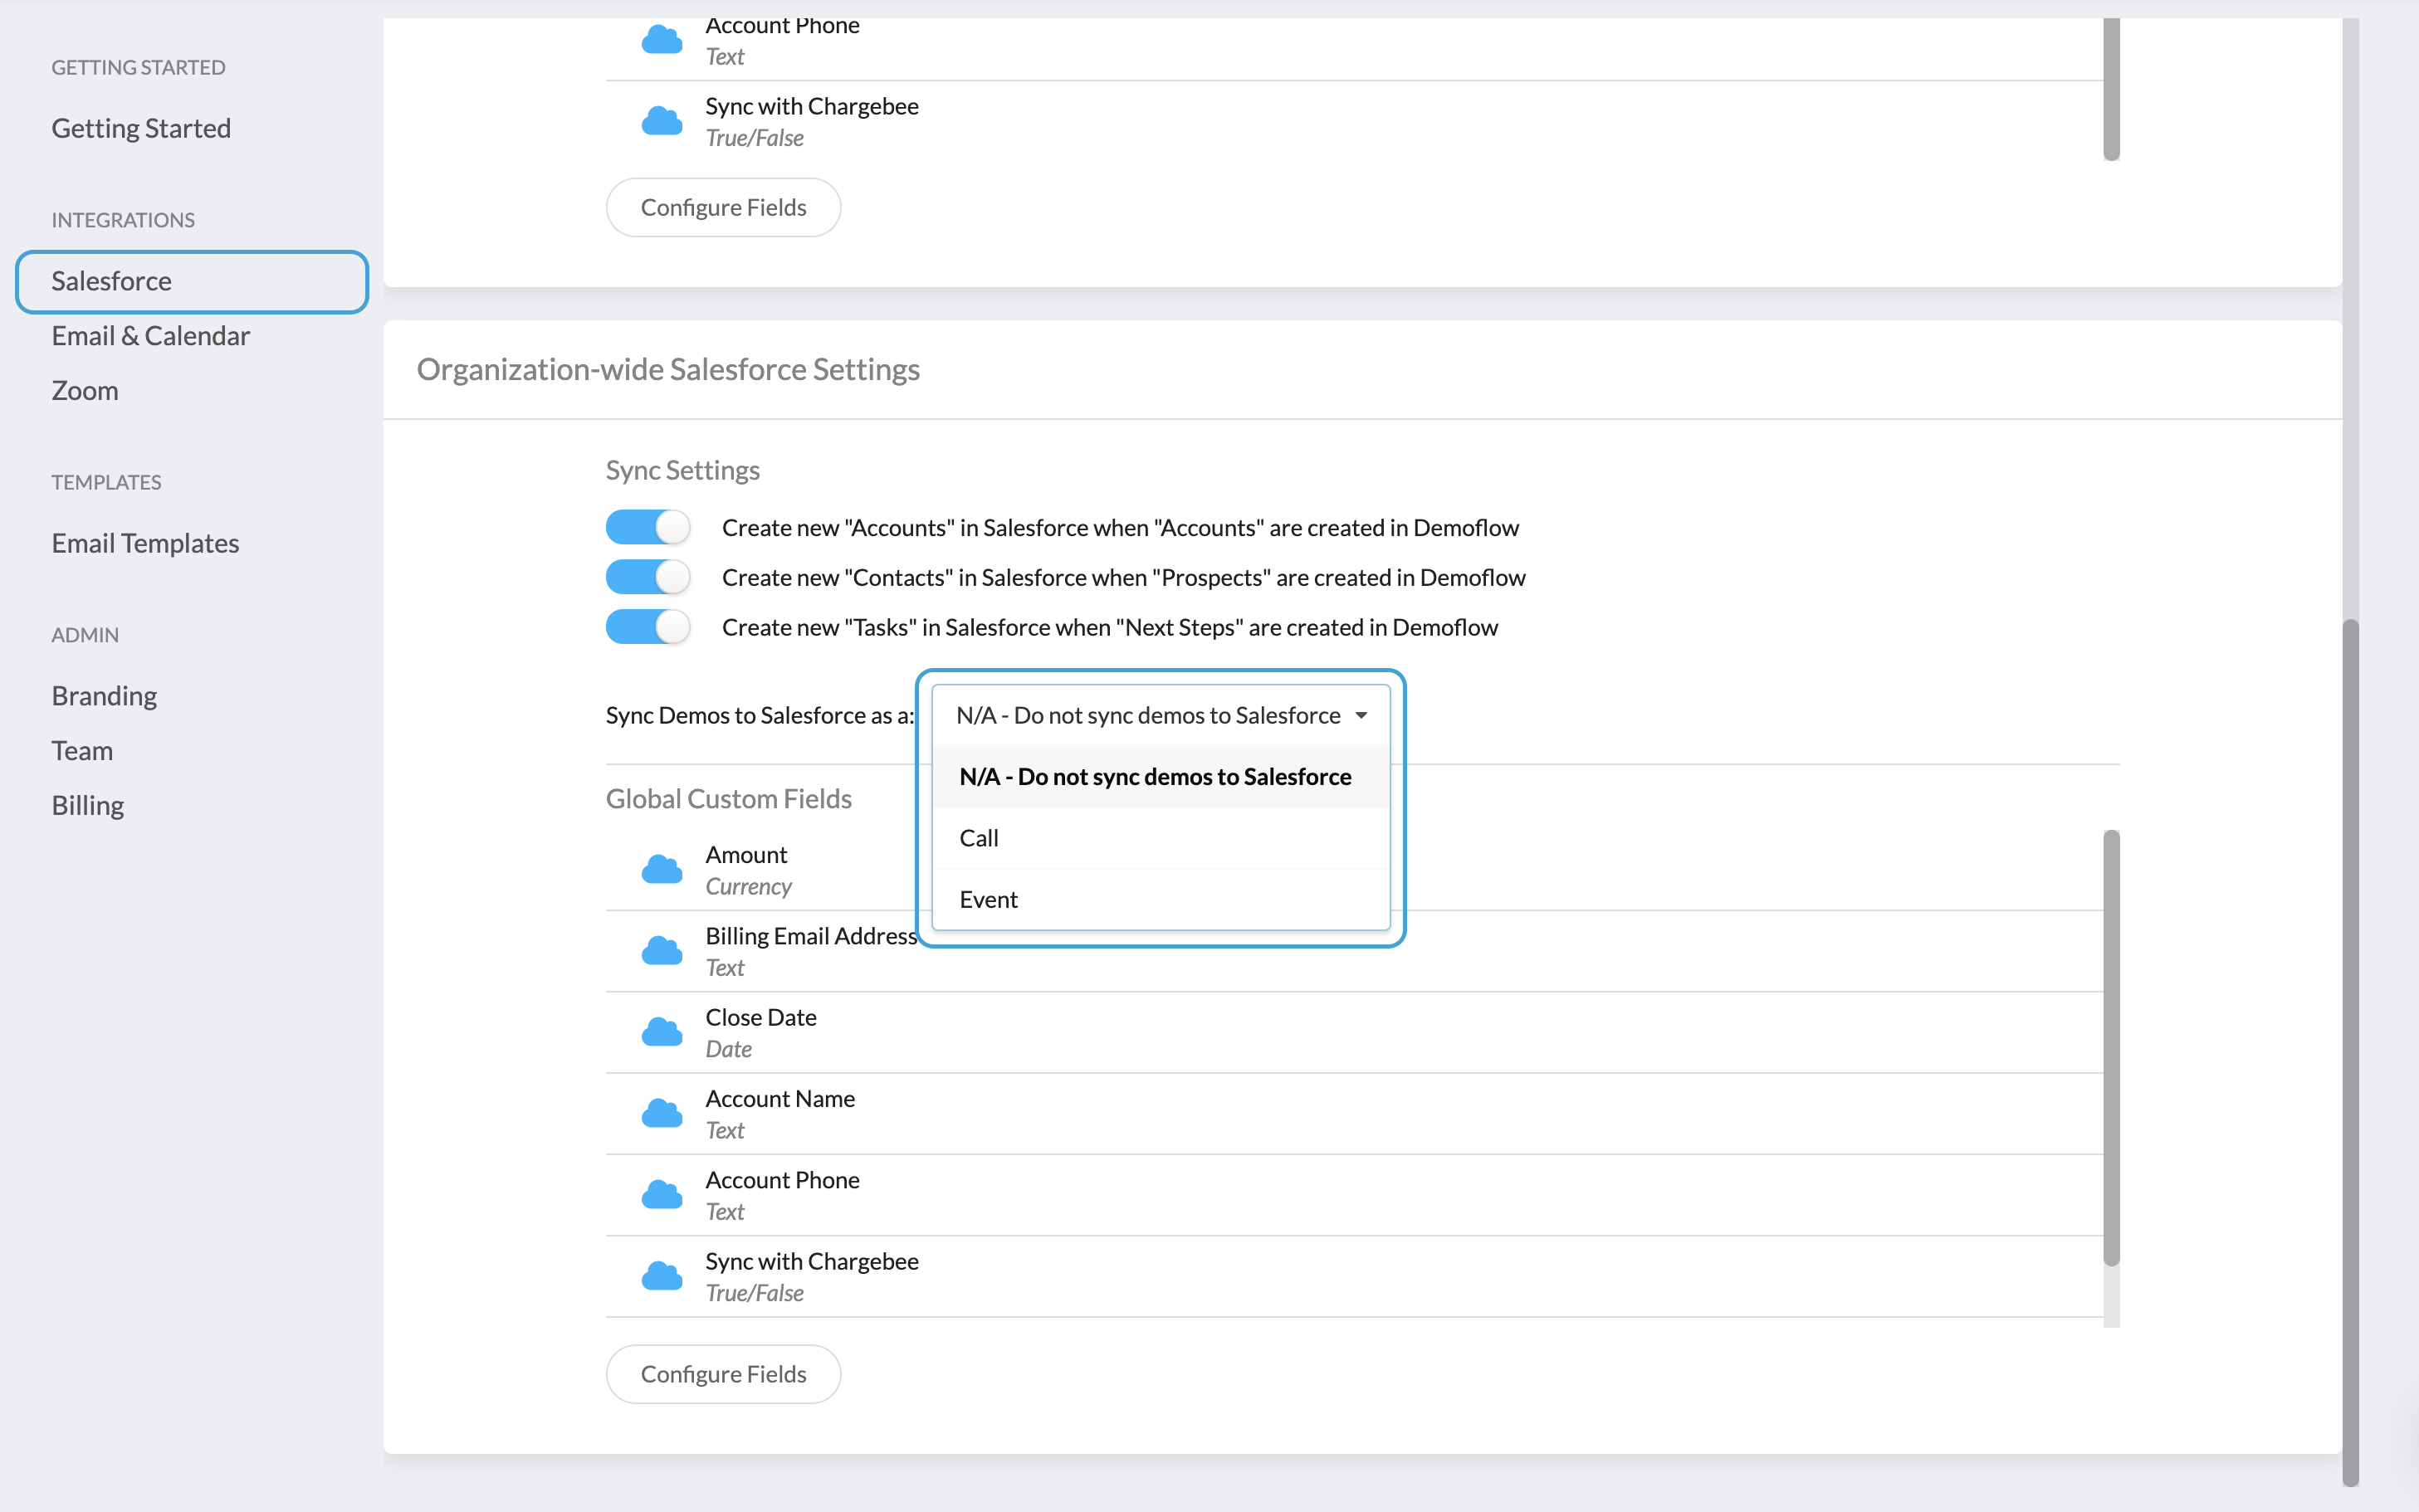Click cloud icon beside Account Name
The width and height of the screenshot is (2419, 1512).
661,1113
